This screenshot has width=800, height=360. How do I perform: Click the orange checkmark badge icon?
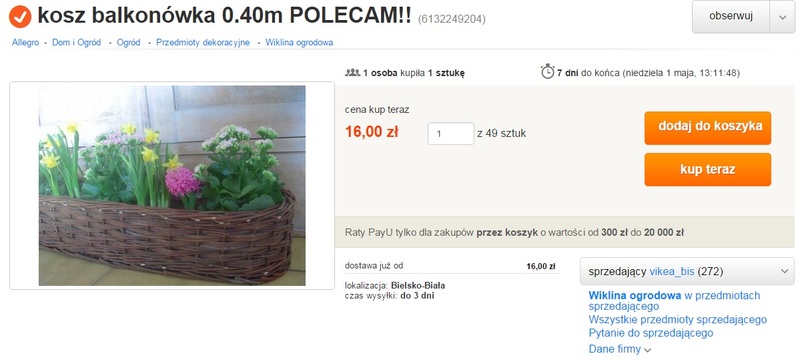(20, 16)
